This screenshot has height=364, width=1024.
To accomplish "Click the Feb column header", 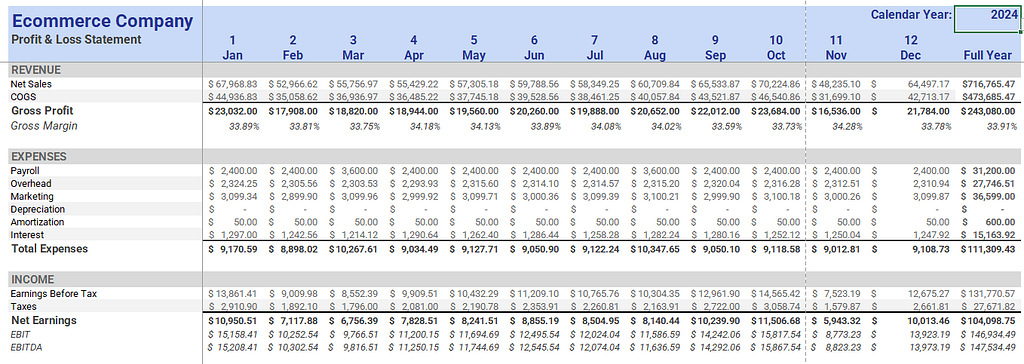I will [x=293, y=56].
